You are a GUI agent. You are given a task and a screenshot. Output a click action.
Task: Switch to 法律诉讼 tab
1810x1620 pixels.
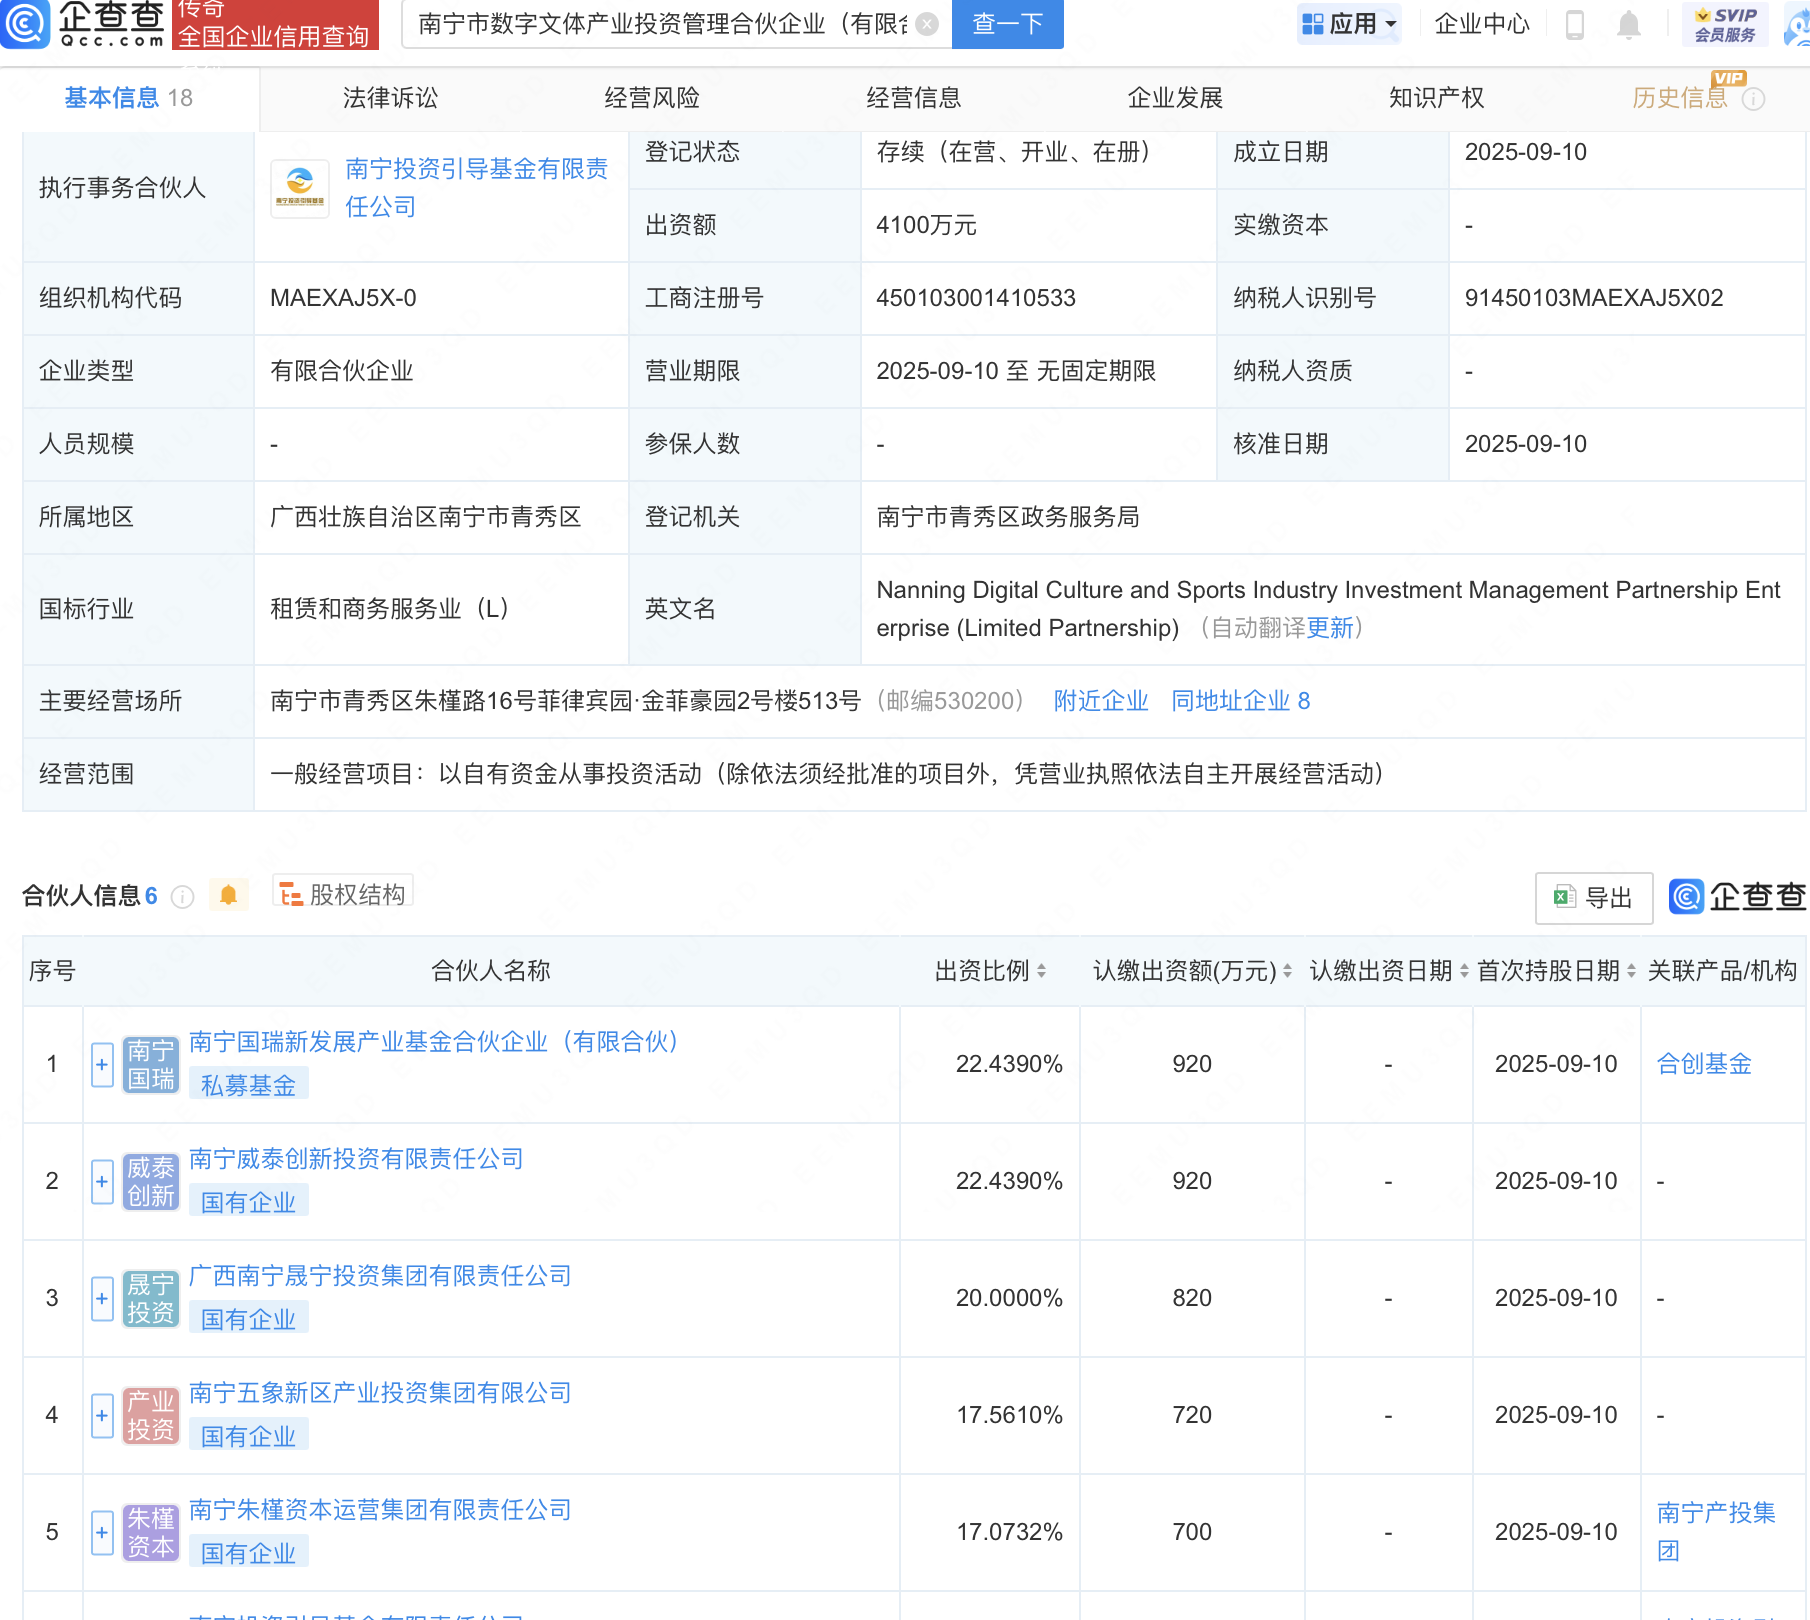click(x=390, y=98)
